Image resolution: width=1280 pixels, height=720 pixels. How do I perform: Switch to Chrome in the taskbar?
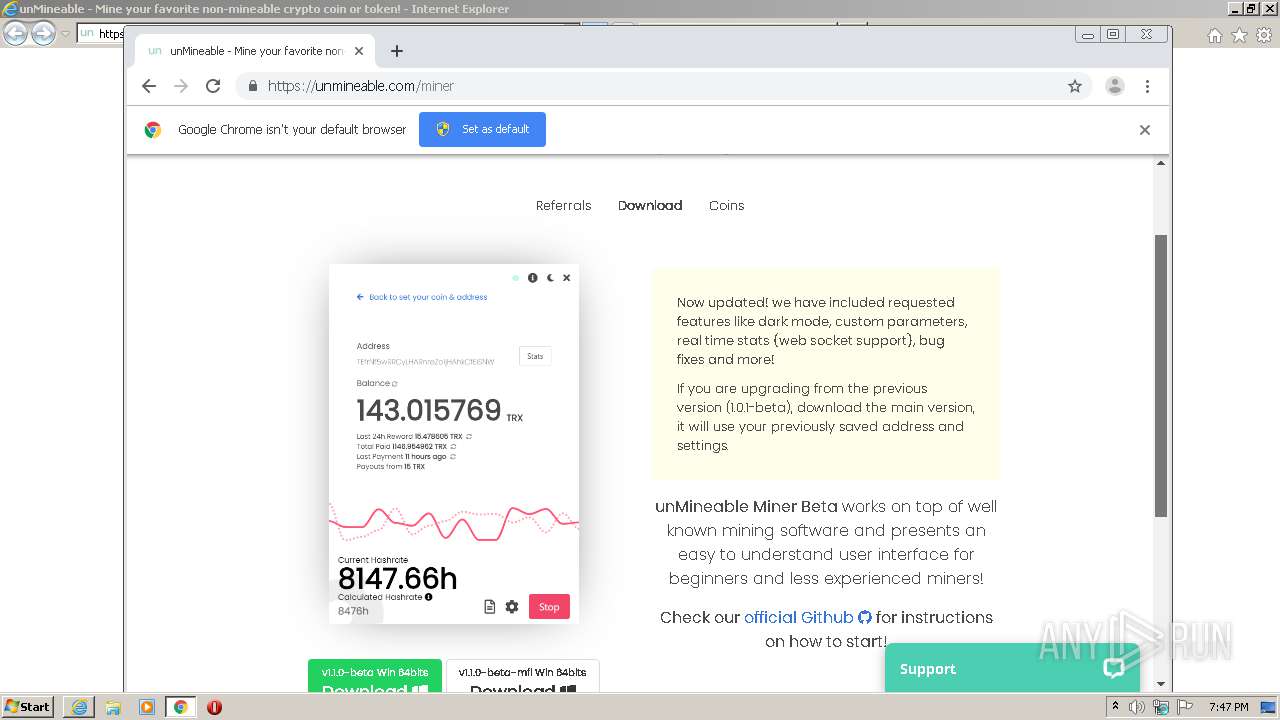coord(180,707)
